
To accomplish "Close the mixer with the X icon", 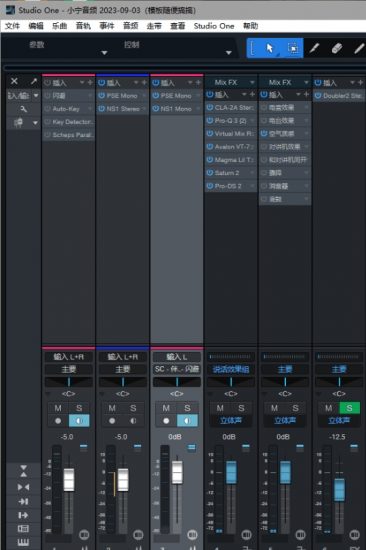I will [14, 81].
